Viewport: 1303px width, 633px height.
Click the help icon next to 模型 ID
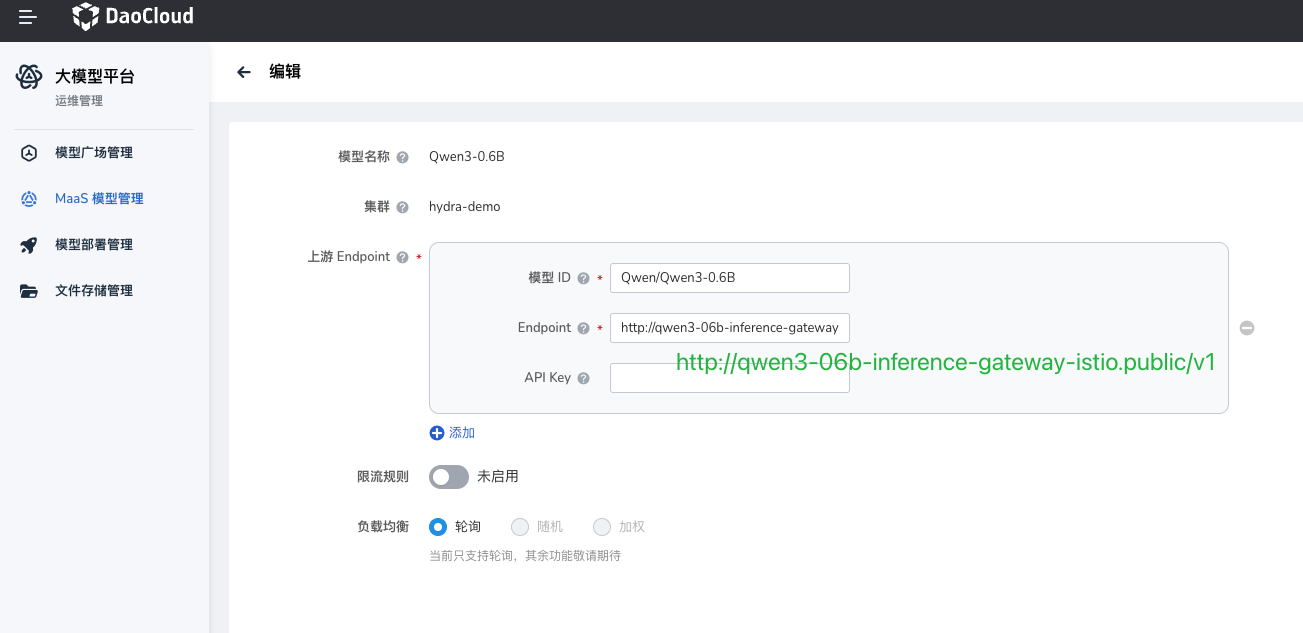583,278
